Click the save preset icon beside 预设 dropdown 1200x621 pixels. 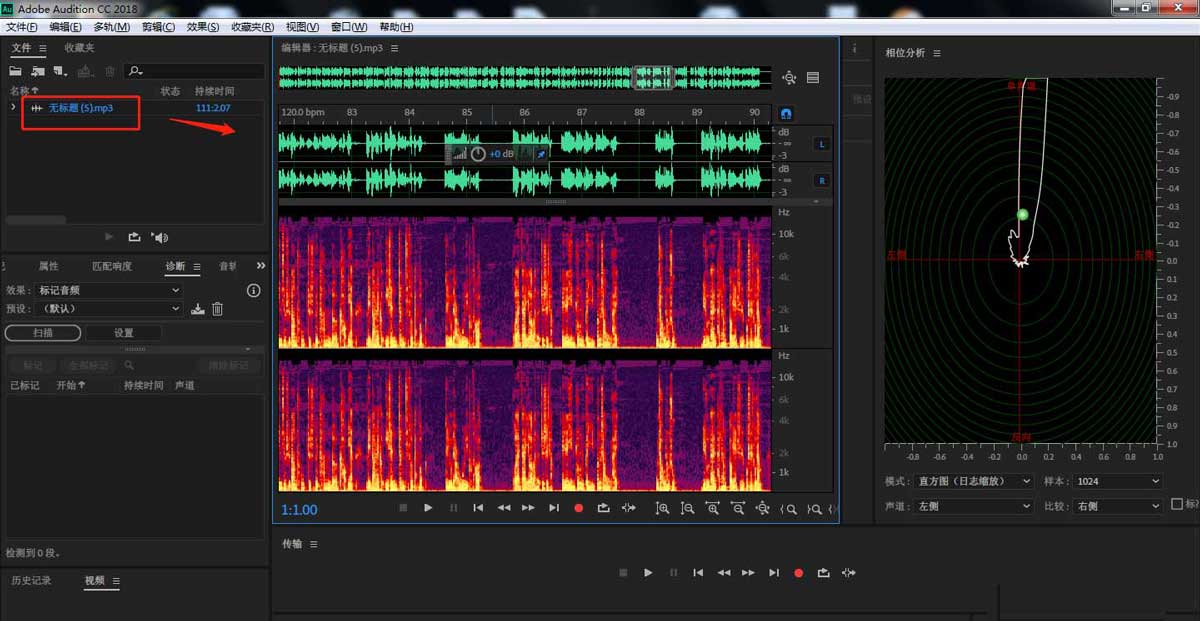pyautogui.click(x=198, y=309)
